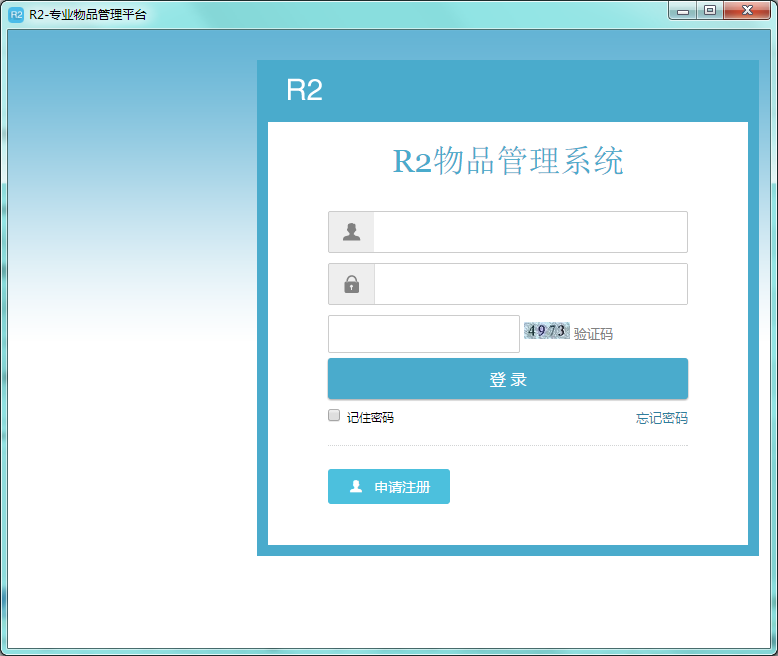Click the 登录 login button
Viewport: 778px width, 656px height.
508,379
